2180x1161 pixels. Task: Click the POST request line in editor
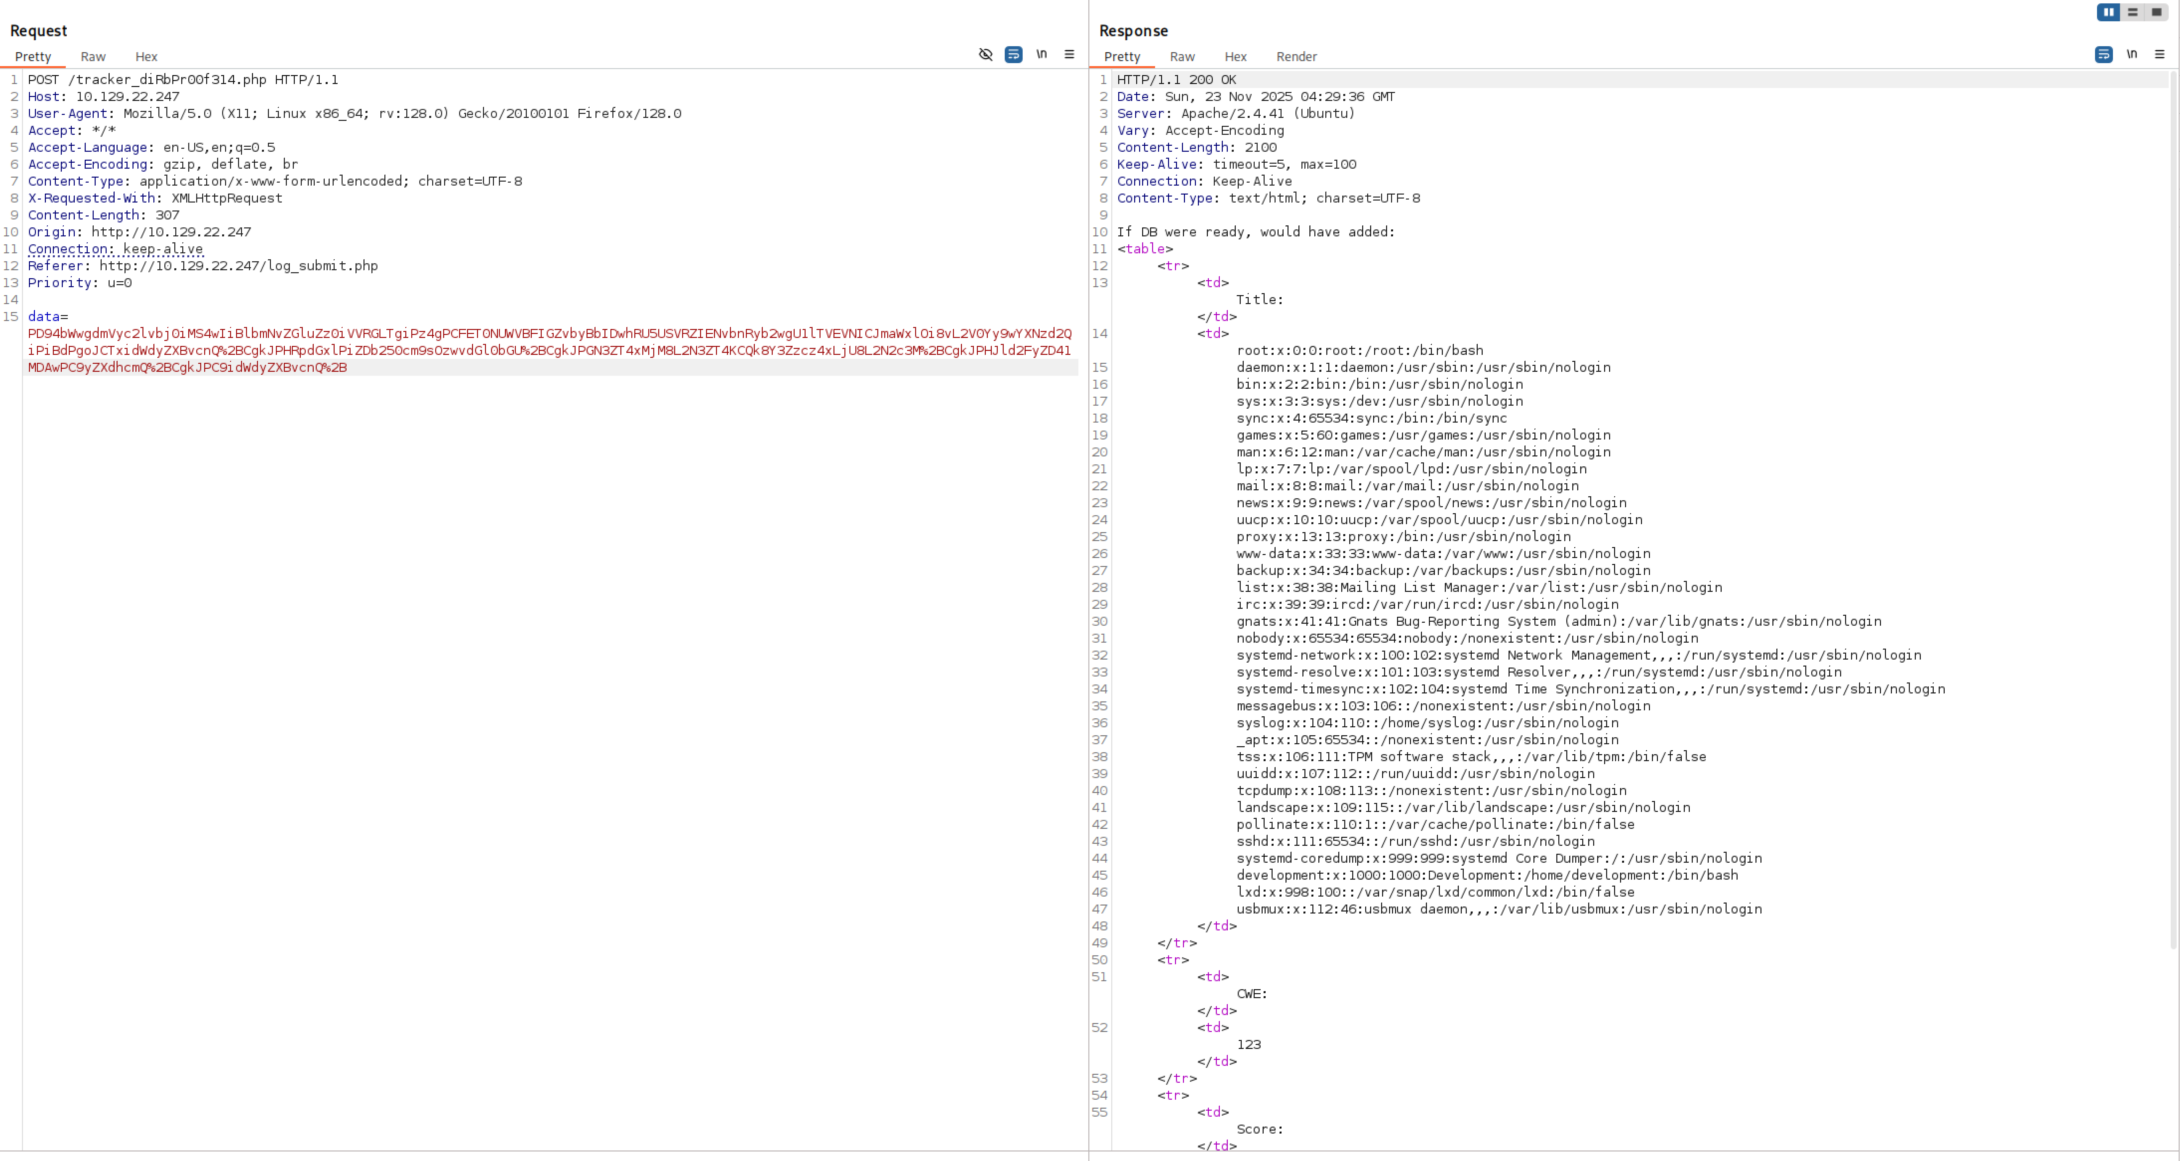click(183, 80)
